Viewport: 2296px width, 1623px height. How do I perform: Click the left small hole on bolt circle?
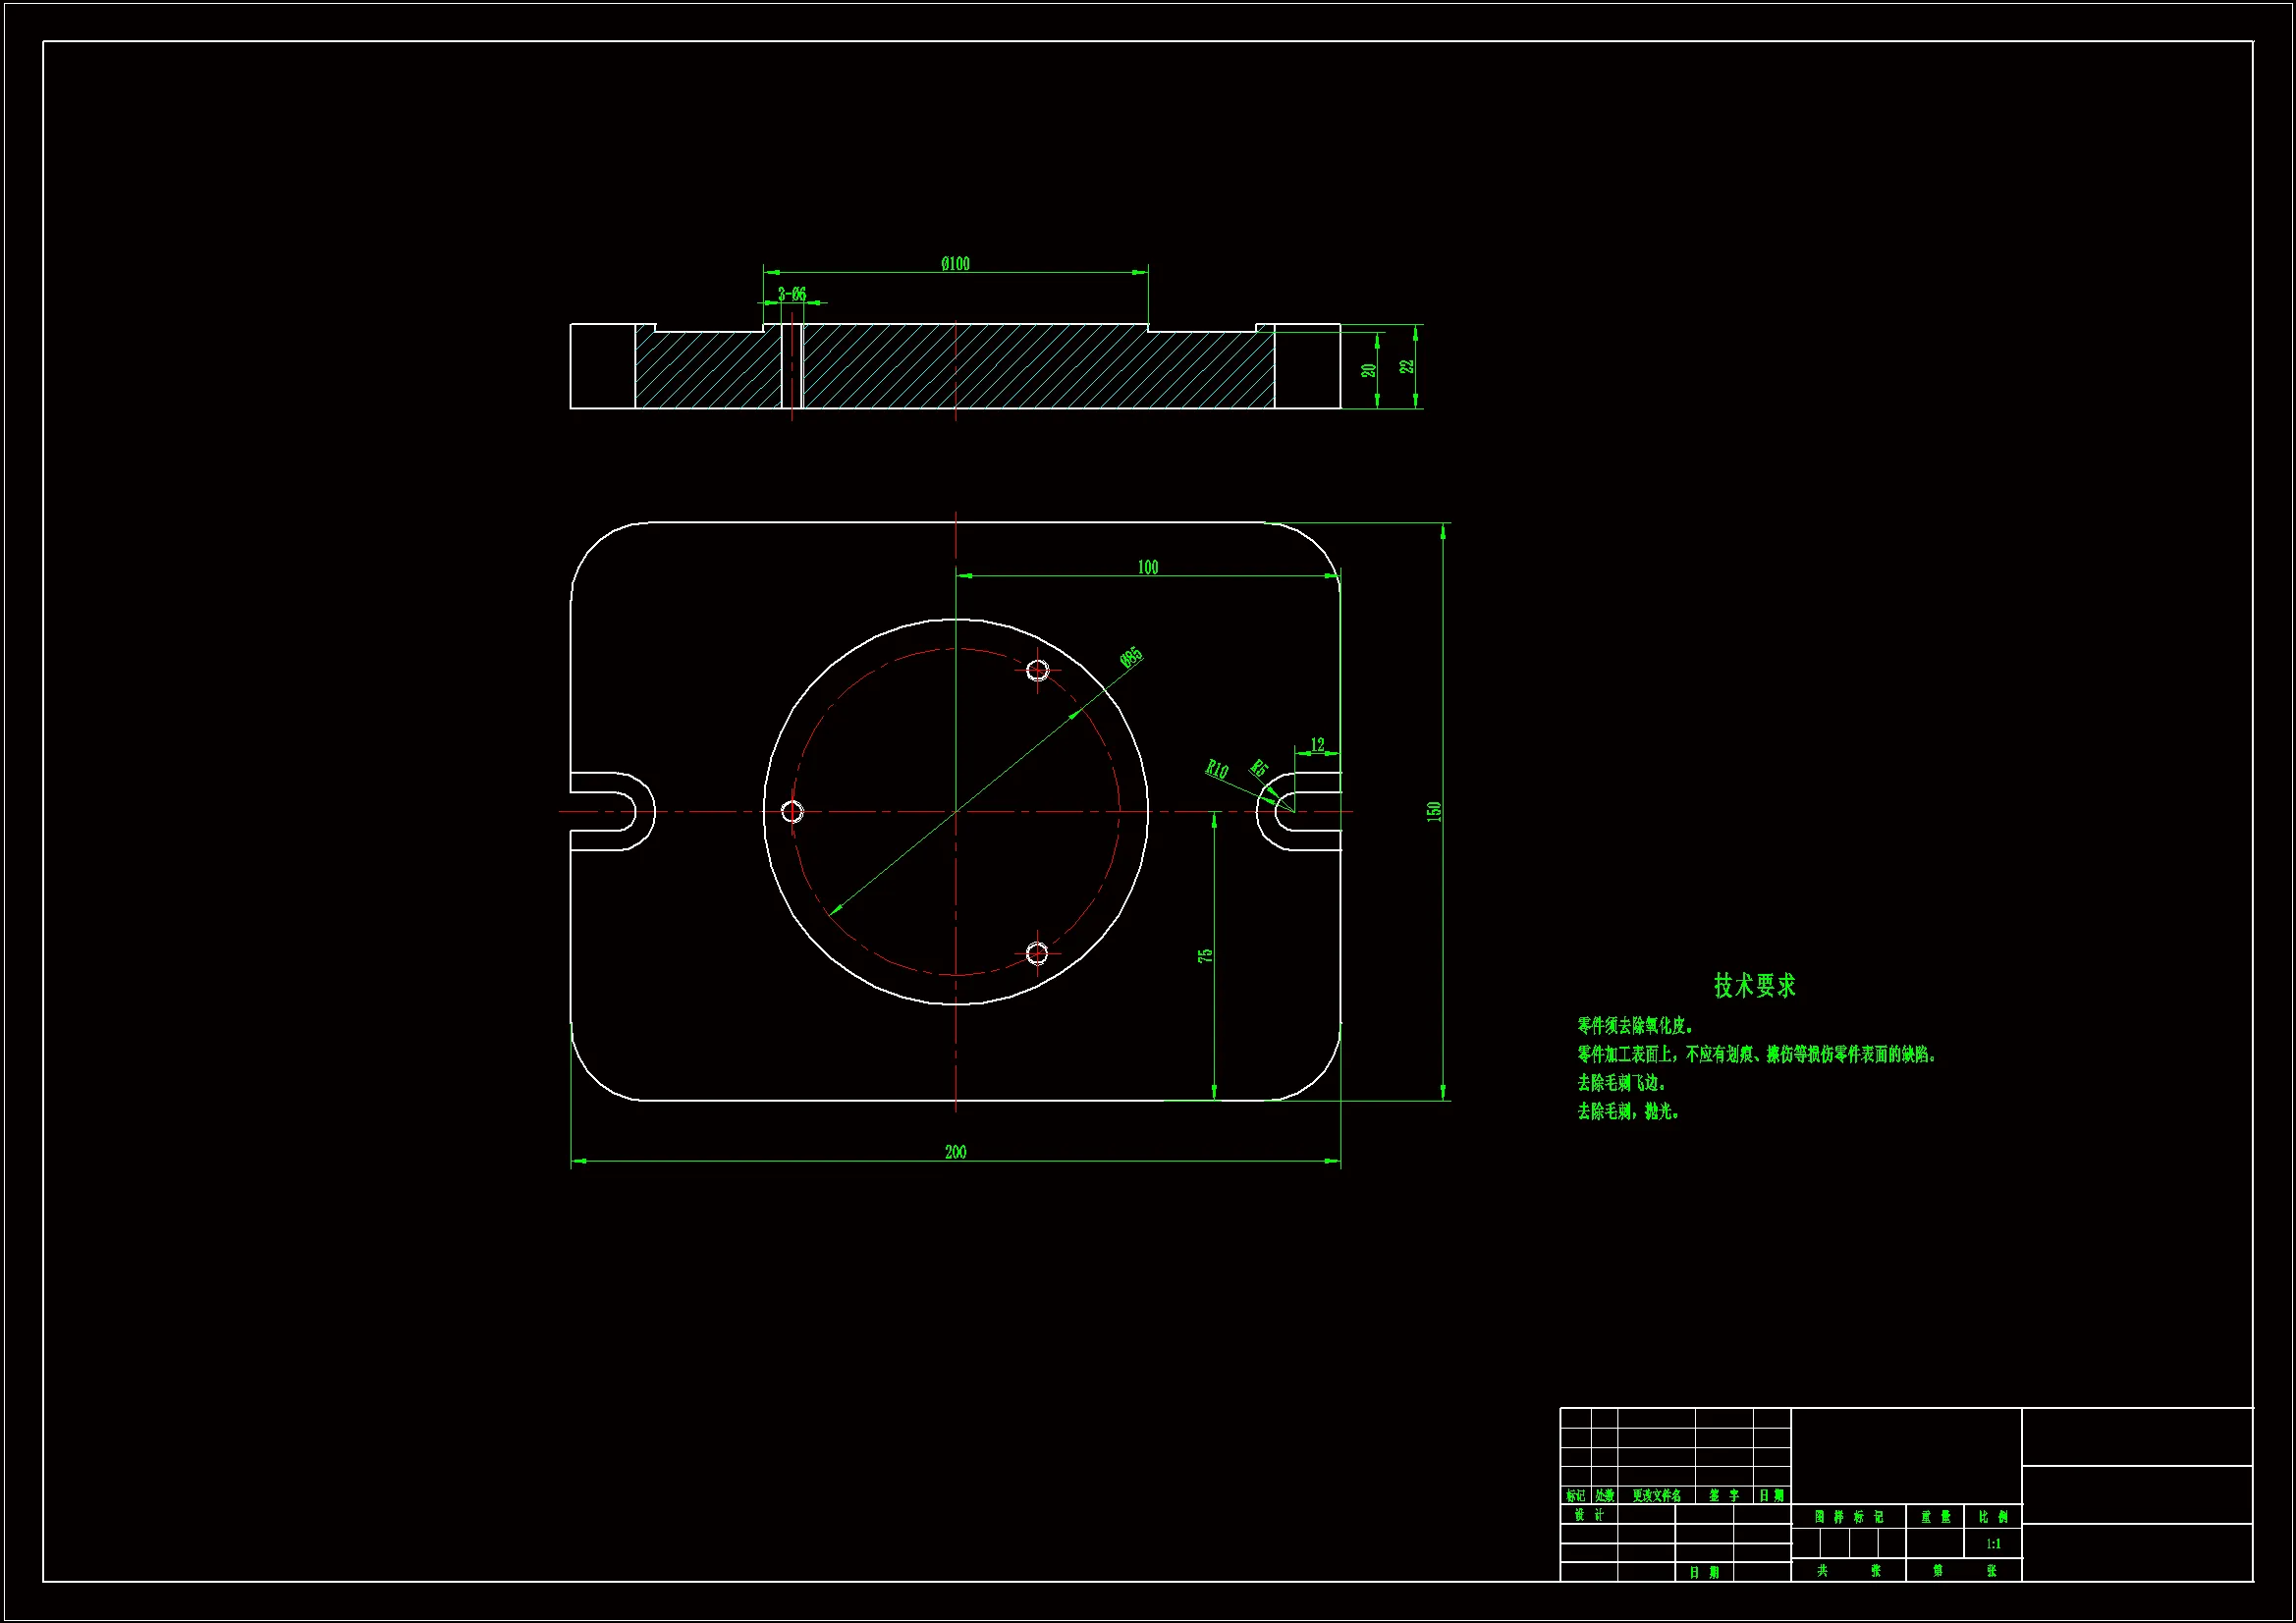coord(792,811)
